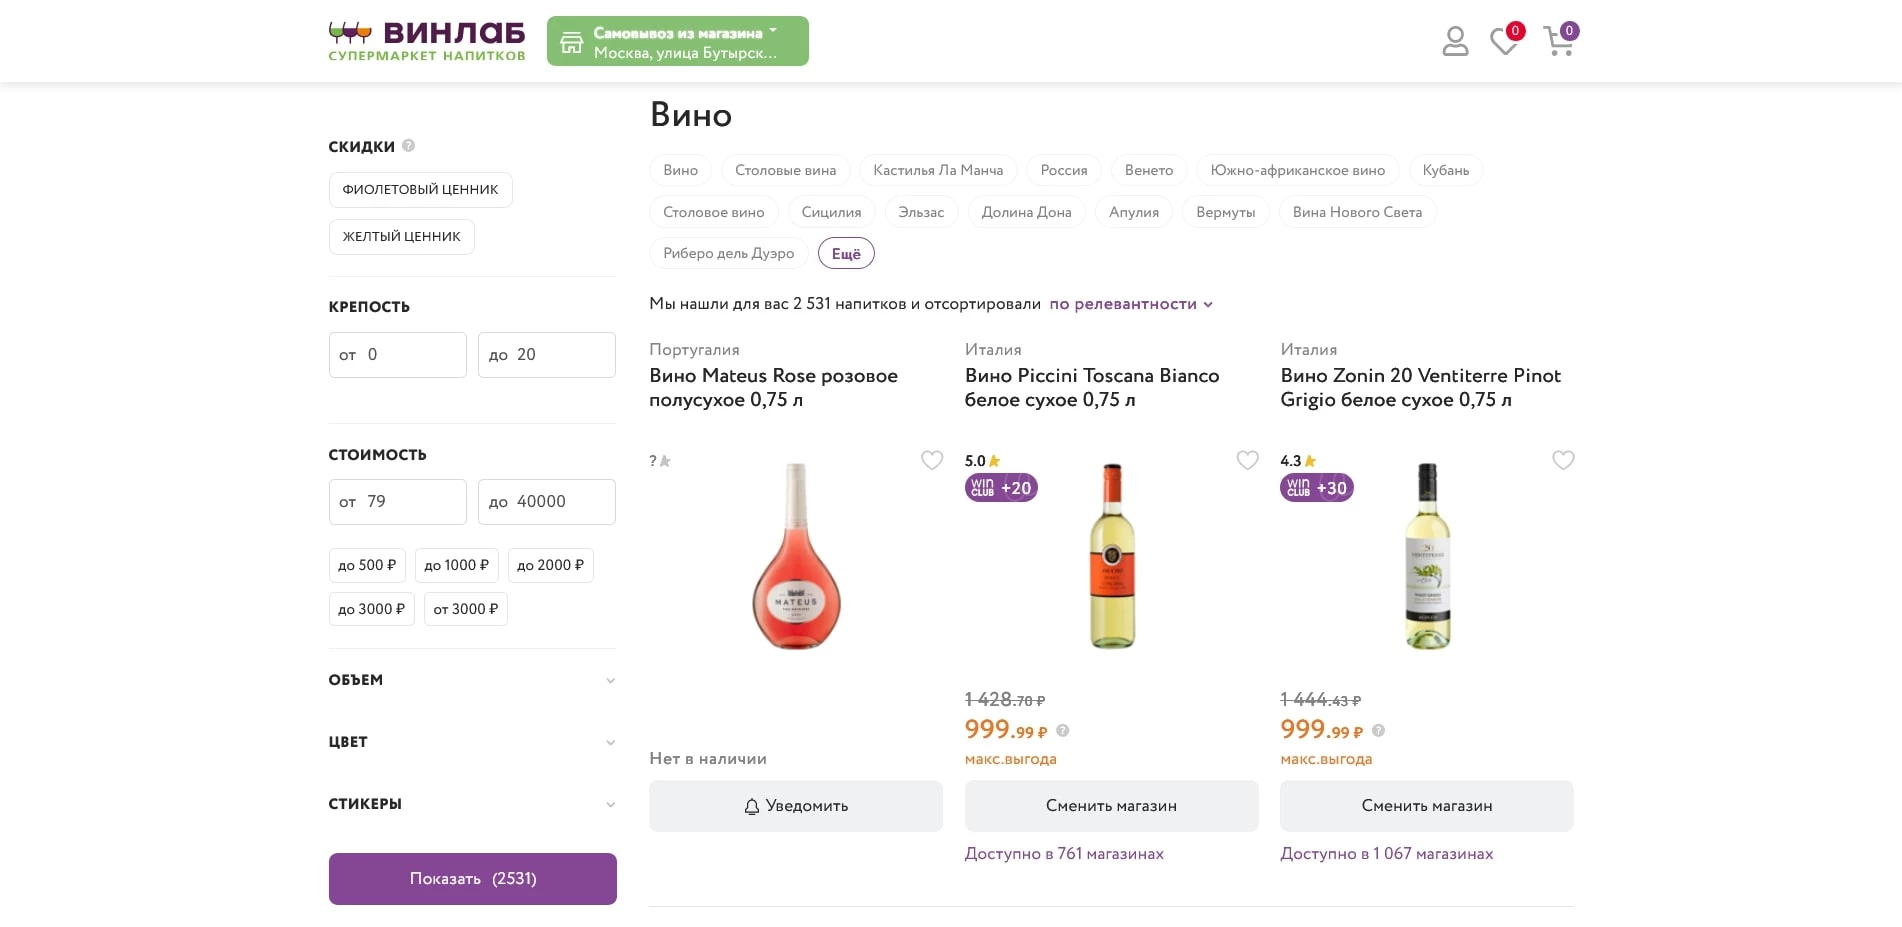Toggle the Желтый ценник discount filter

click(x=401, y=237)
